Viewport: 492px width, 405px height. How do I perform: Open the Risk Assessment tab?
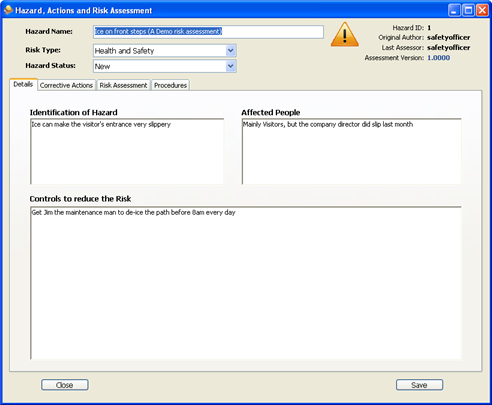pyautogui.click(x=123, y=85)
